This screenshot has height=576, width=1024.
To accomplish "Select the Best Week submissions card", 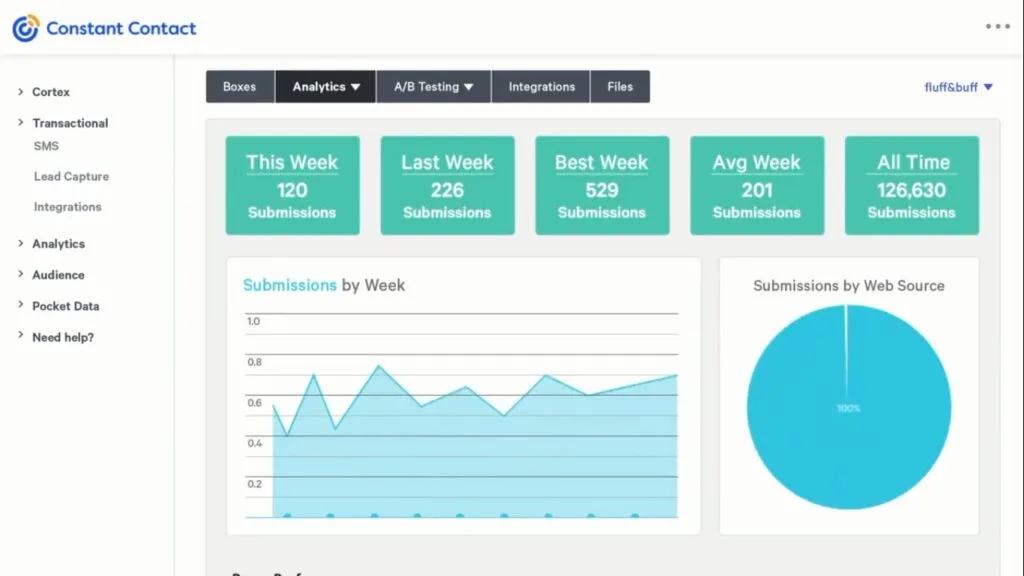I will pos(602,185).
